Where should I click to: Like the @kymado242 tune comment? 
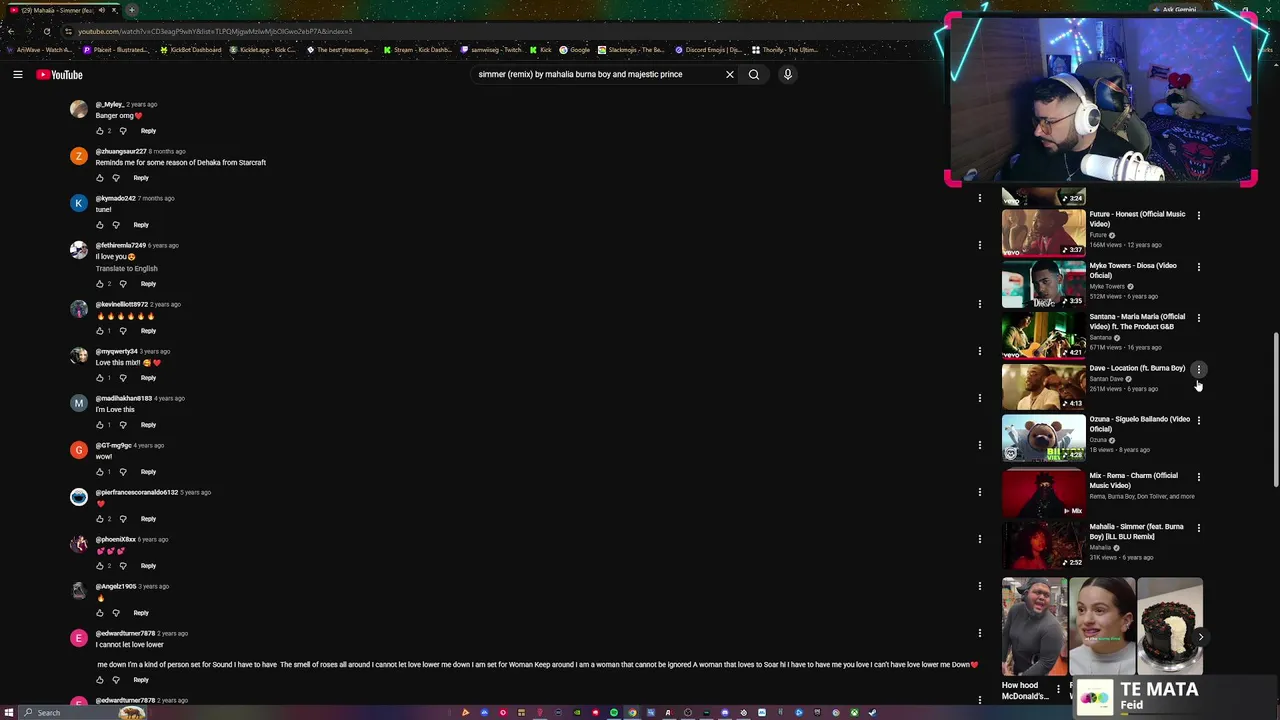click(100, 225)
